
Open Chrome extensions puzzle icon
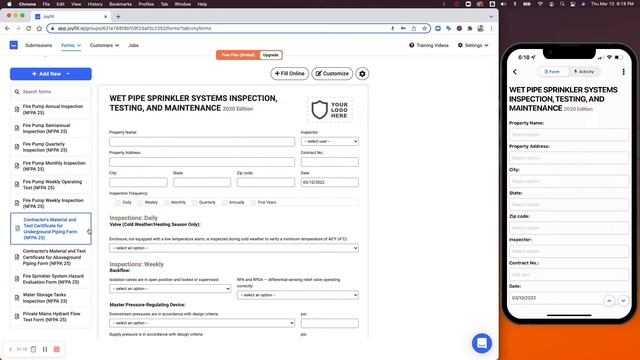point(469,28)
